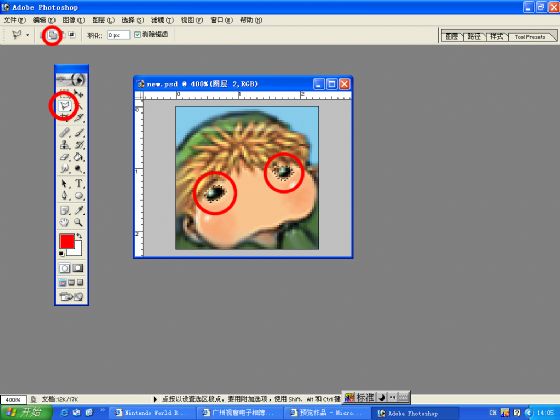Open the 窗口(W) Window menu
Viewport: 560px width, 420px height.
coord(221,20)
